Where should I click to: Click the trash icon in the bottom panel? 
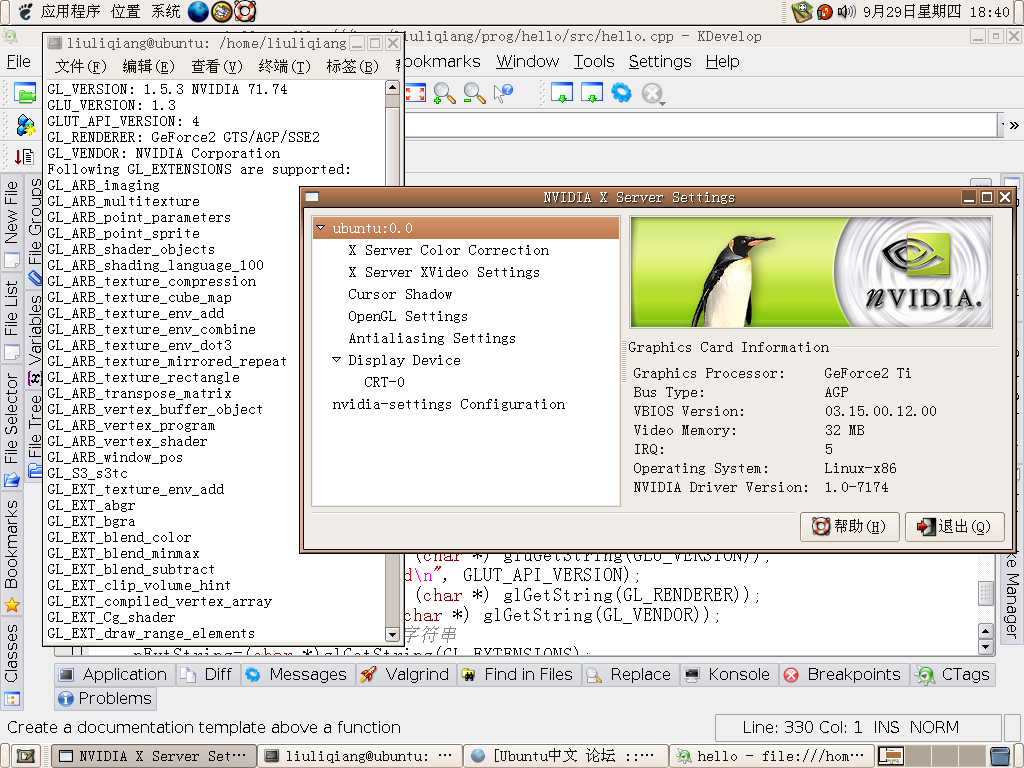pos(999,756)
